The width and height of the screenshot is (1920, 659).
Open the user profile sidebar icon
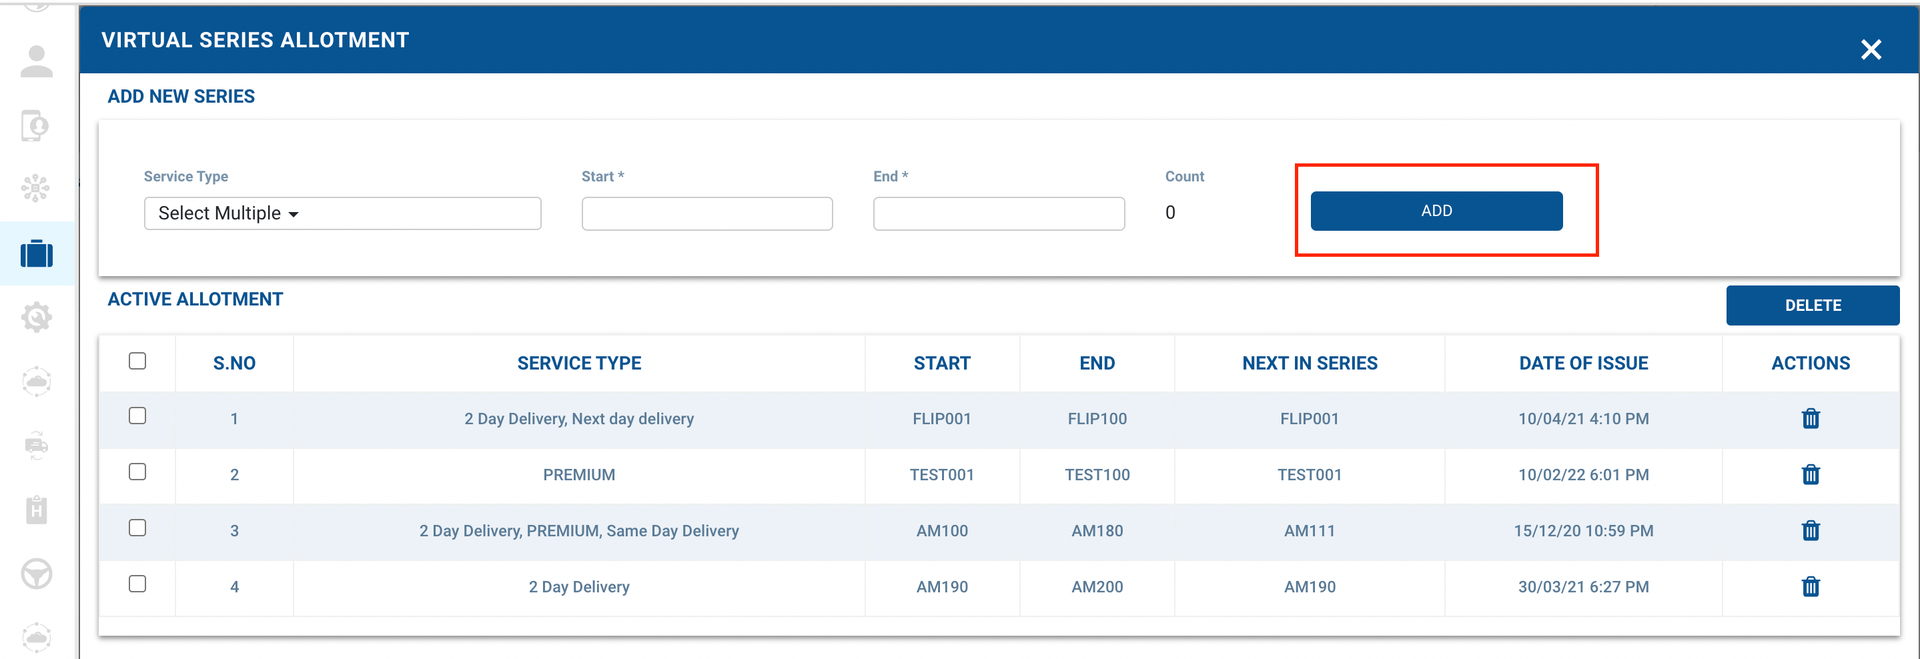point(37,62)
